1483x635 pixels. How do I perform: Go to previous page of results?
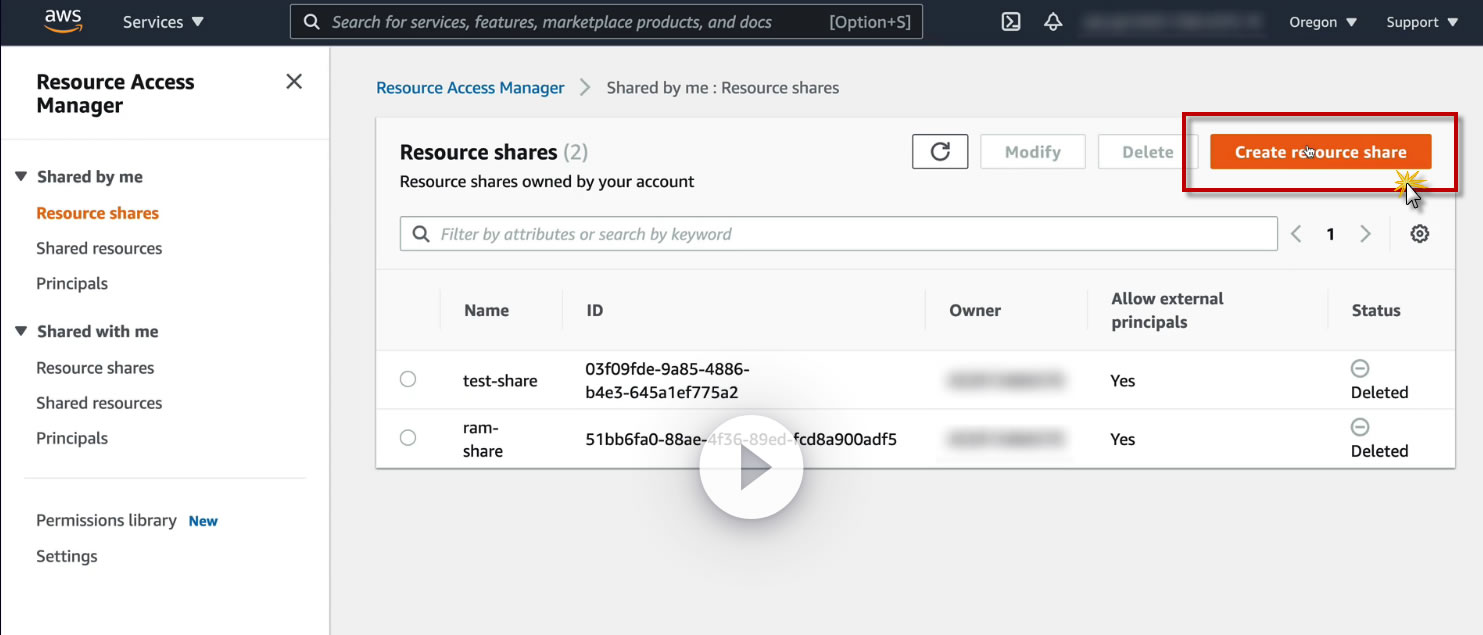pos(1296,234)
